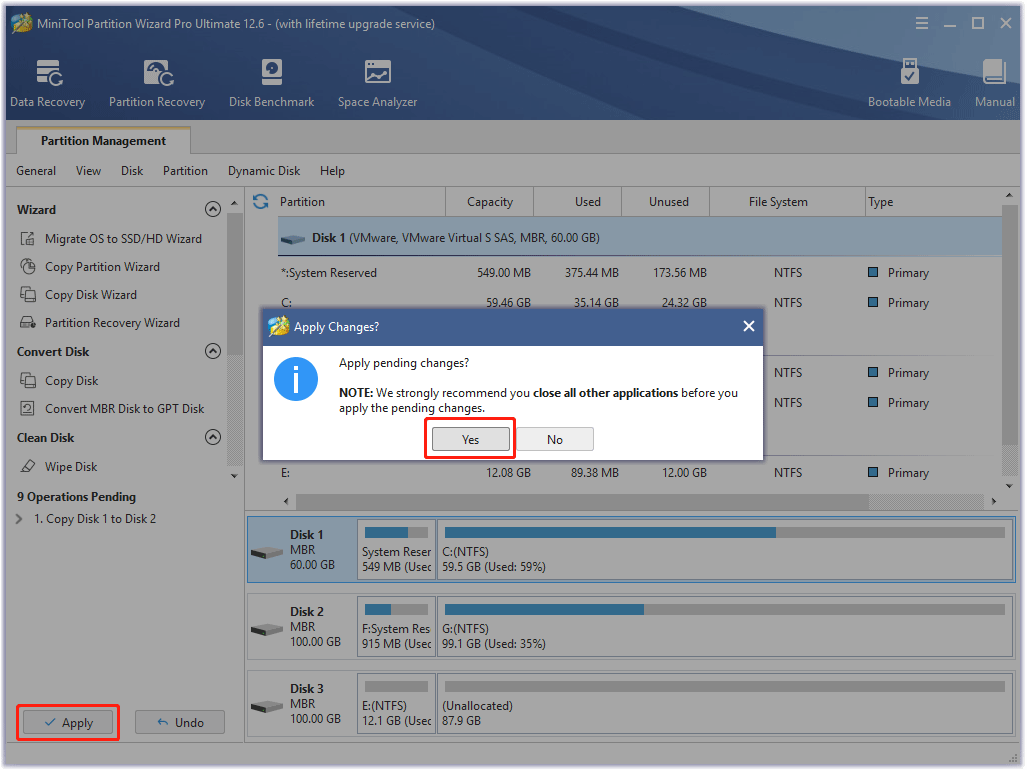Screen dimensions: 1027x770
Task: Close the Apply Changes dialog with X
Action: coord(749,326)
